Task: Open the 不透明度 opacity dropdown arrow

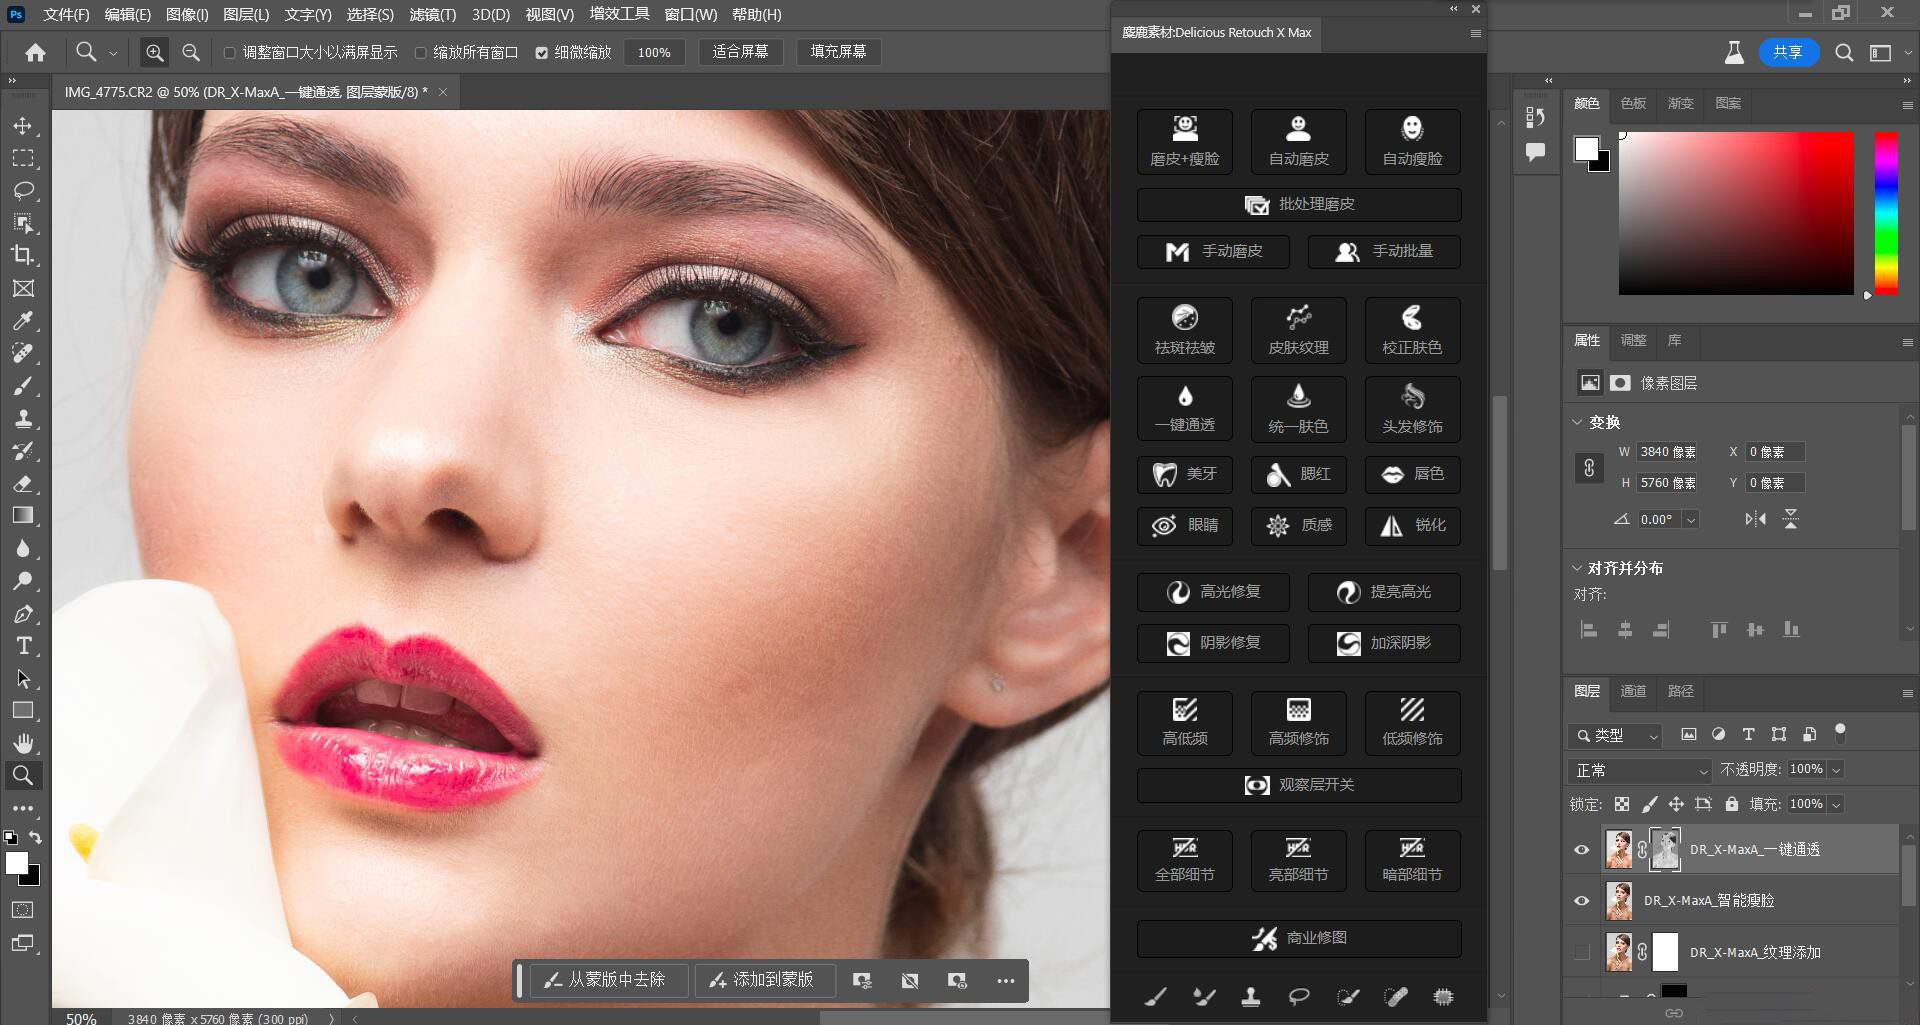Action: pos(1836,770)
